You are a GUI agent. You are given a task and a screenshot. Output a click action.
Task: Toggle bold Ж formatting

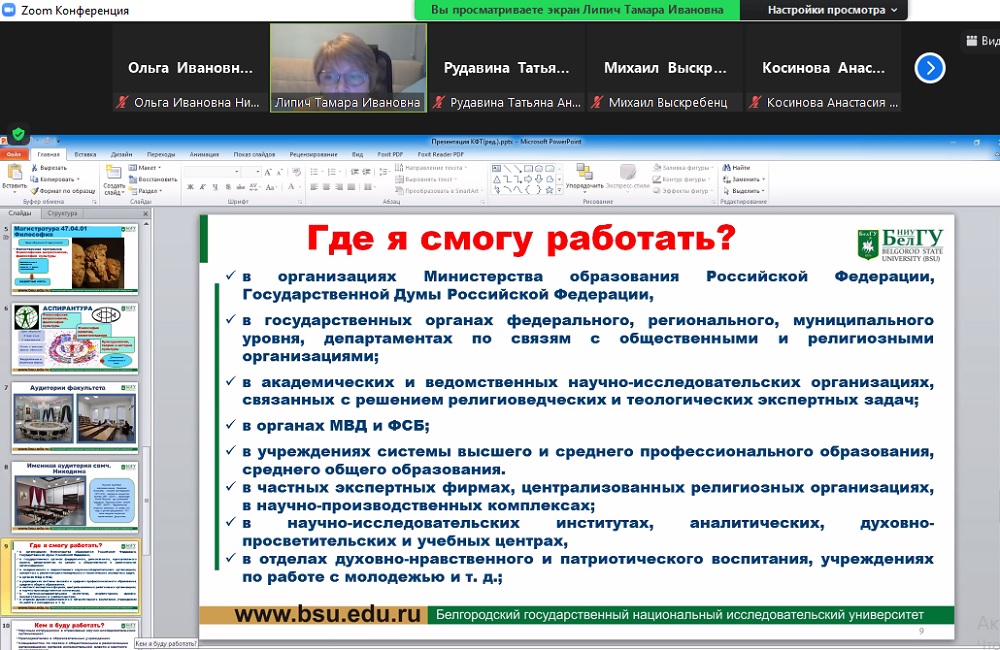tap(188, 189)
